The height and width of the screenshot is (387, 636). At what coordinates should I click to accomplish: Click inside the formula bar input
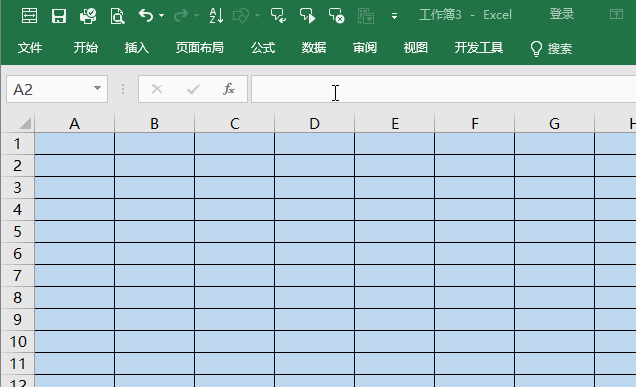443,89
